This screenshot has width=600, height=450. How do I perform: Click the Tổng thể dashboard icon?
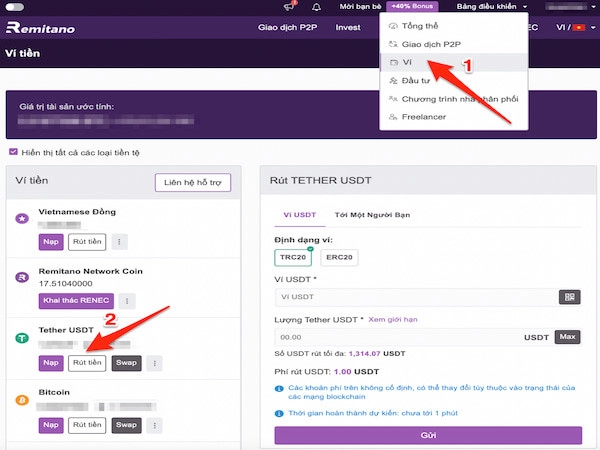393,26
